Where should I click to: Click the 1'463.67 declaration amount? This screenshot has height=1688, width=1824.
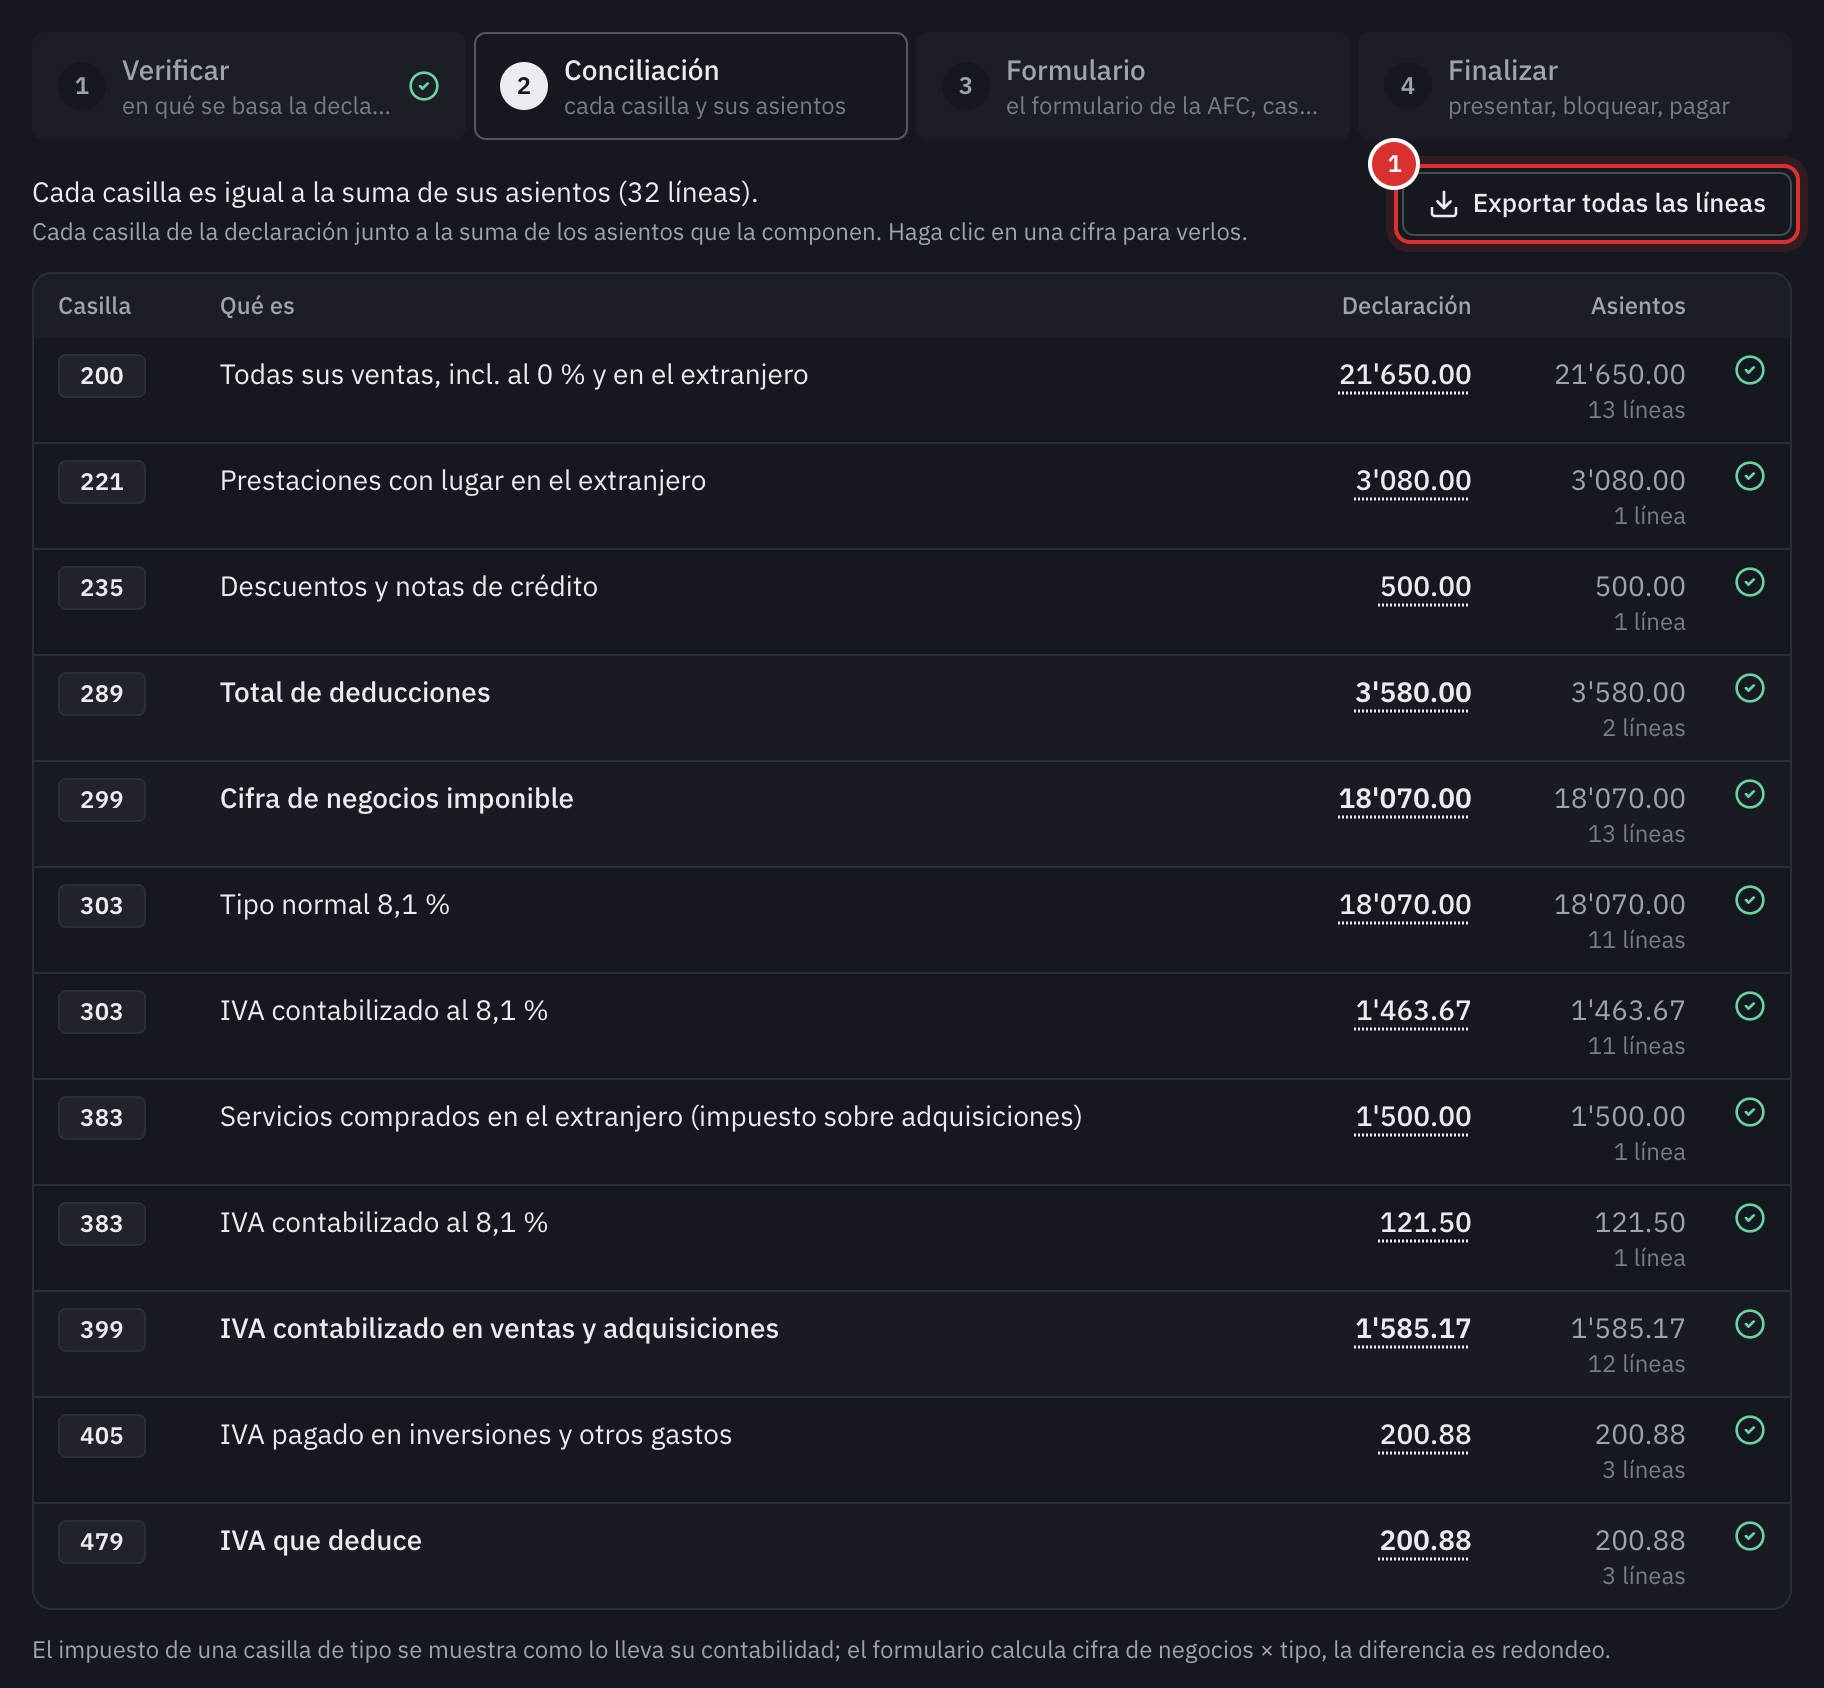(1412, 1011)
